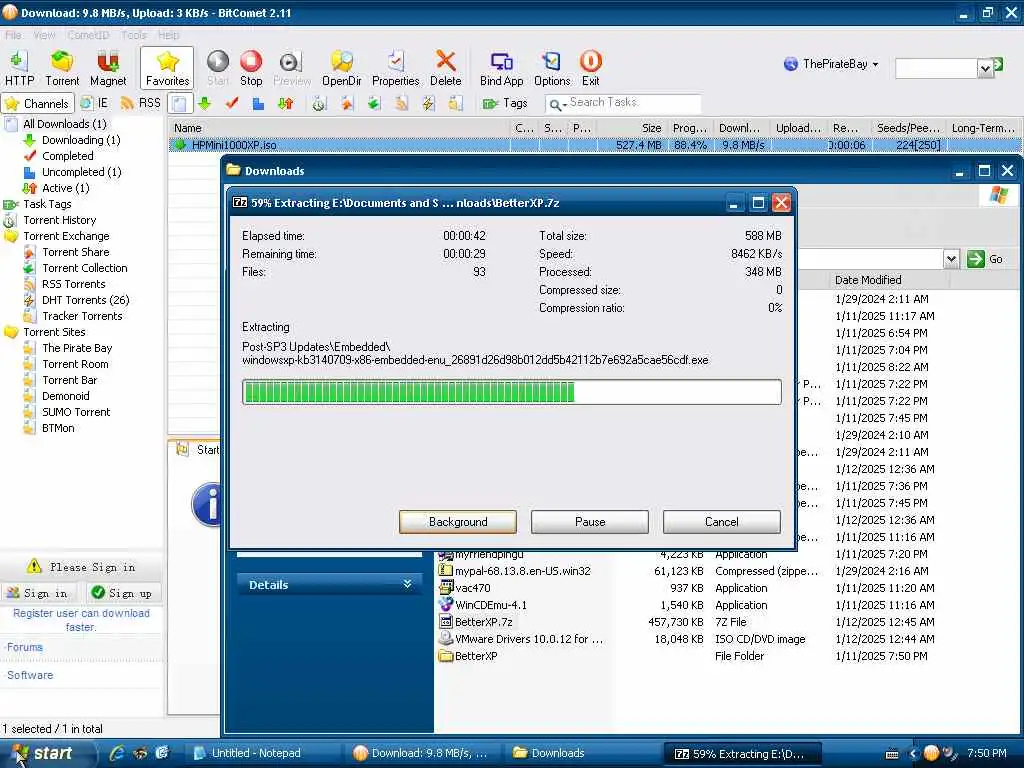1024x768 pixels.
Task: Delete the selected task via toolbar
Action: (445, 68)
